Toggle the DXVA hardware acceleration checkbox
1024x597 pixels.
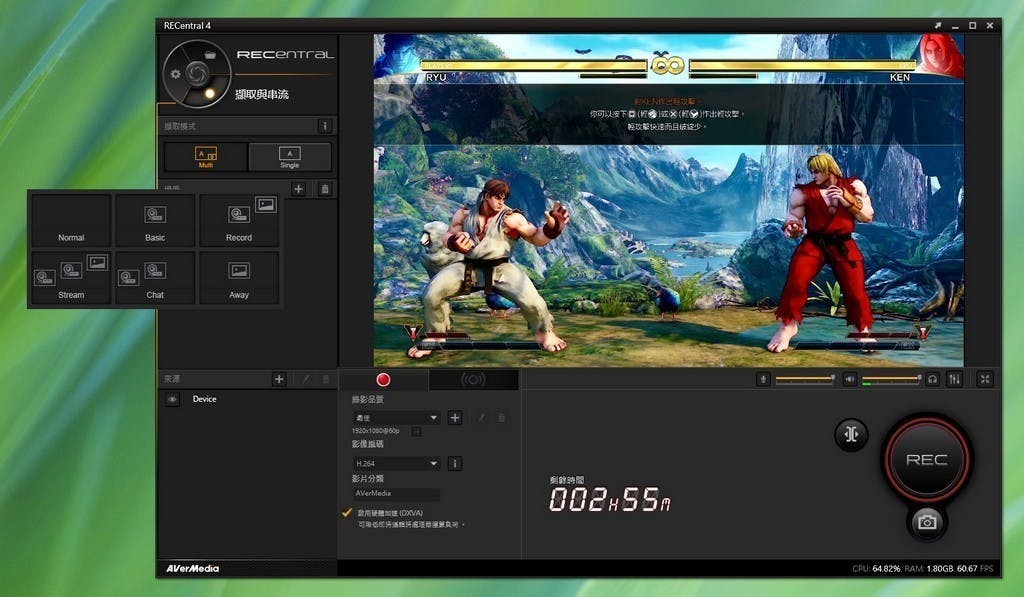[347, 512]
